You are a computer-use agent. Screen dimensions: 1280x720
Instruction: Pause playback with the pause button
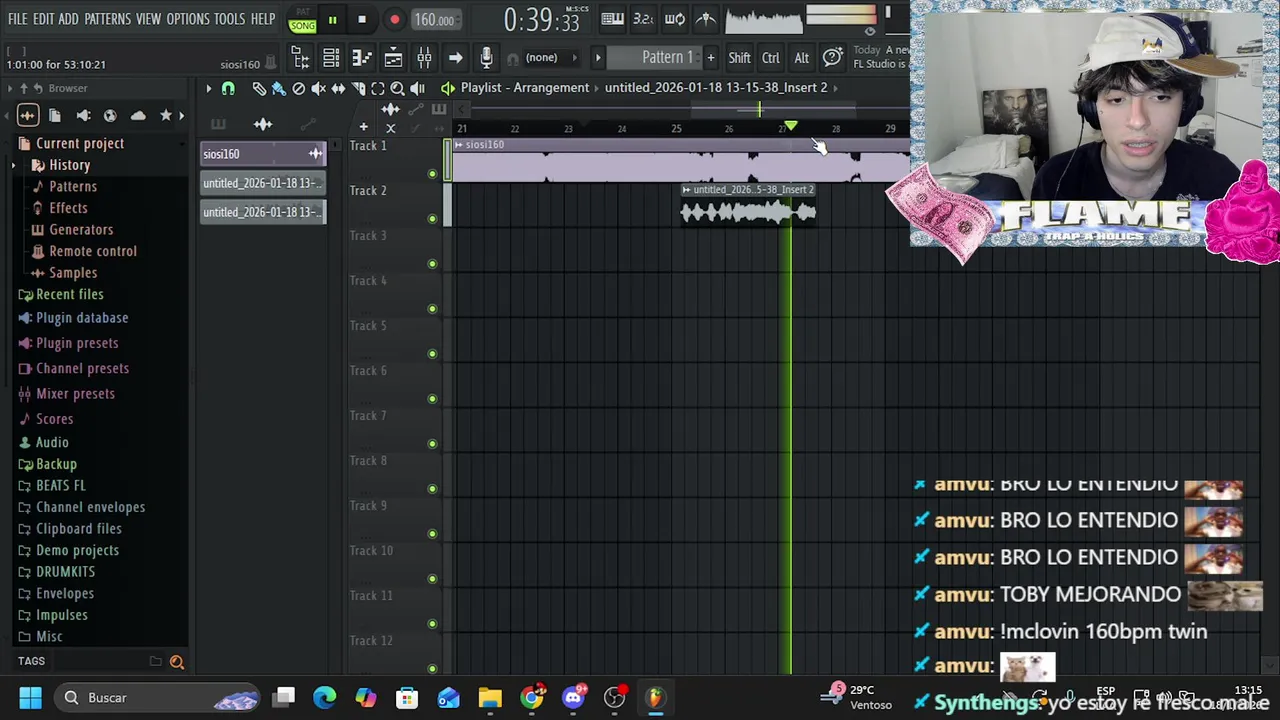pyautogui.click(x=332, y=20)
